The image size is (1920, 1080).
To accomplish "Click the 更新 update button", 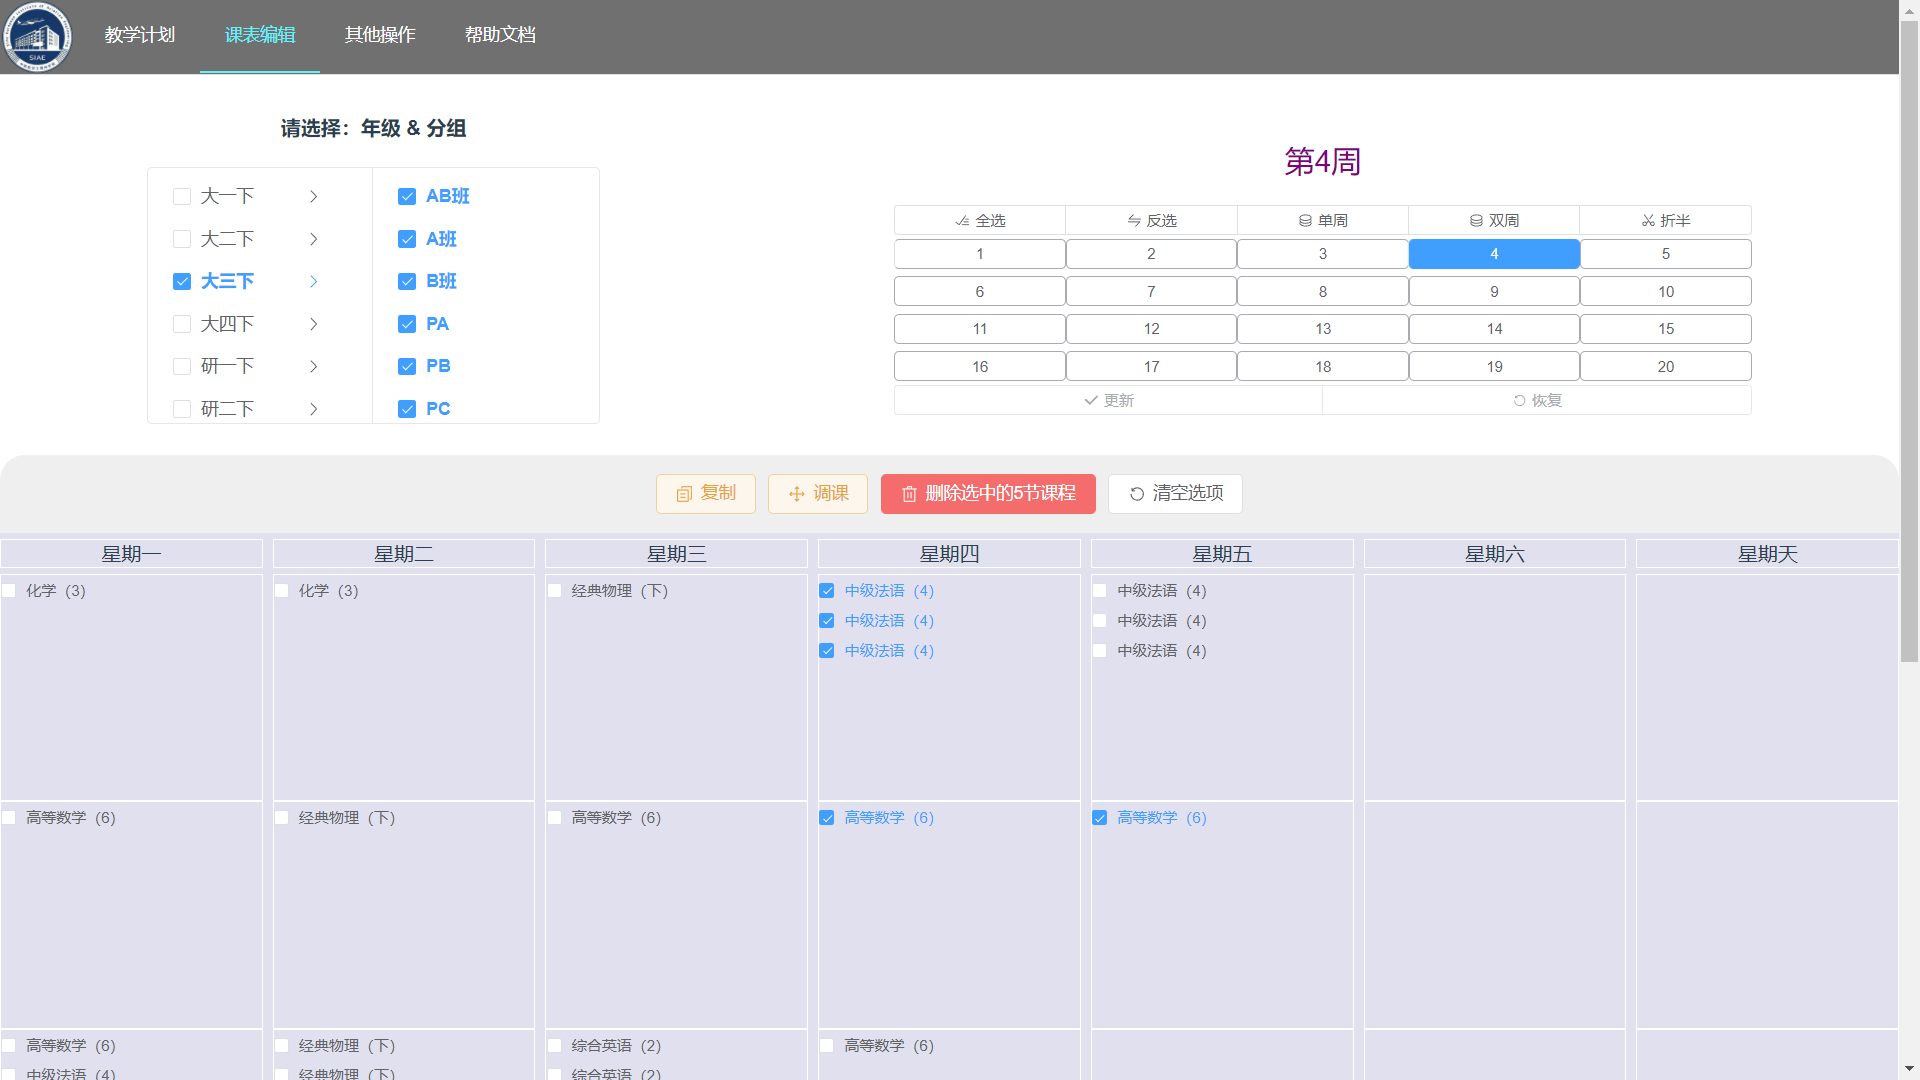I will tap(1108, 400).
